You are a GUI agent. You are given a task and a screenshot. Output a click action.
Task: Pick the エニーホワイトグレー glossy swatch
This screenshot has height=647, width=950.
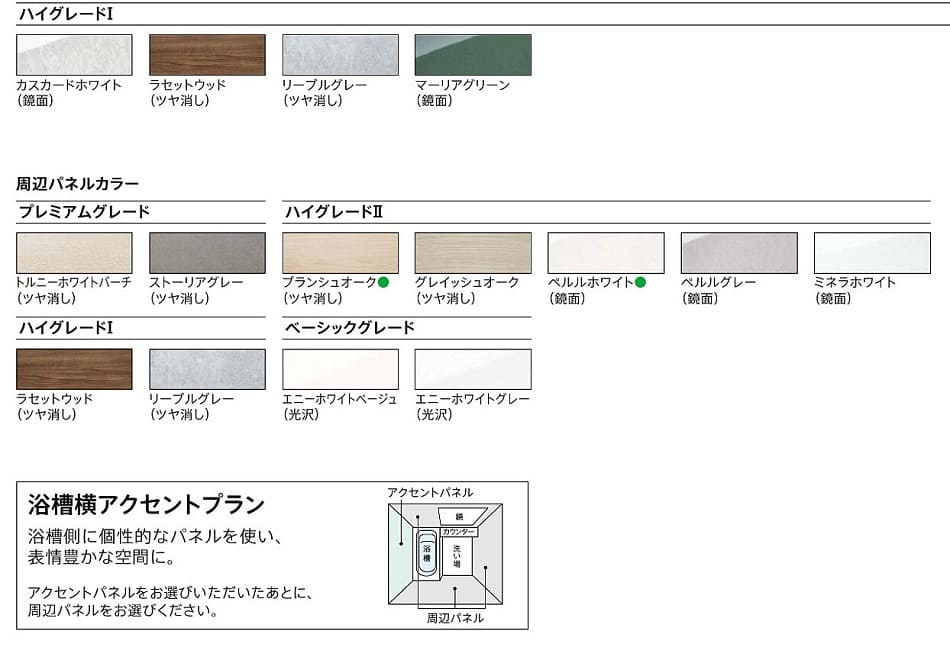click(x=473, y=369)
